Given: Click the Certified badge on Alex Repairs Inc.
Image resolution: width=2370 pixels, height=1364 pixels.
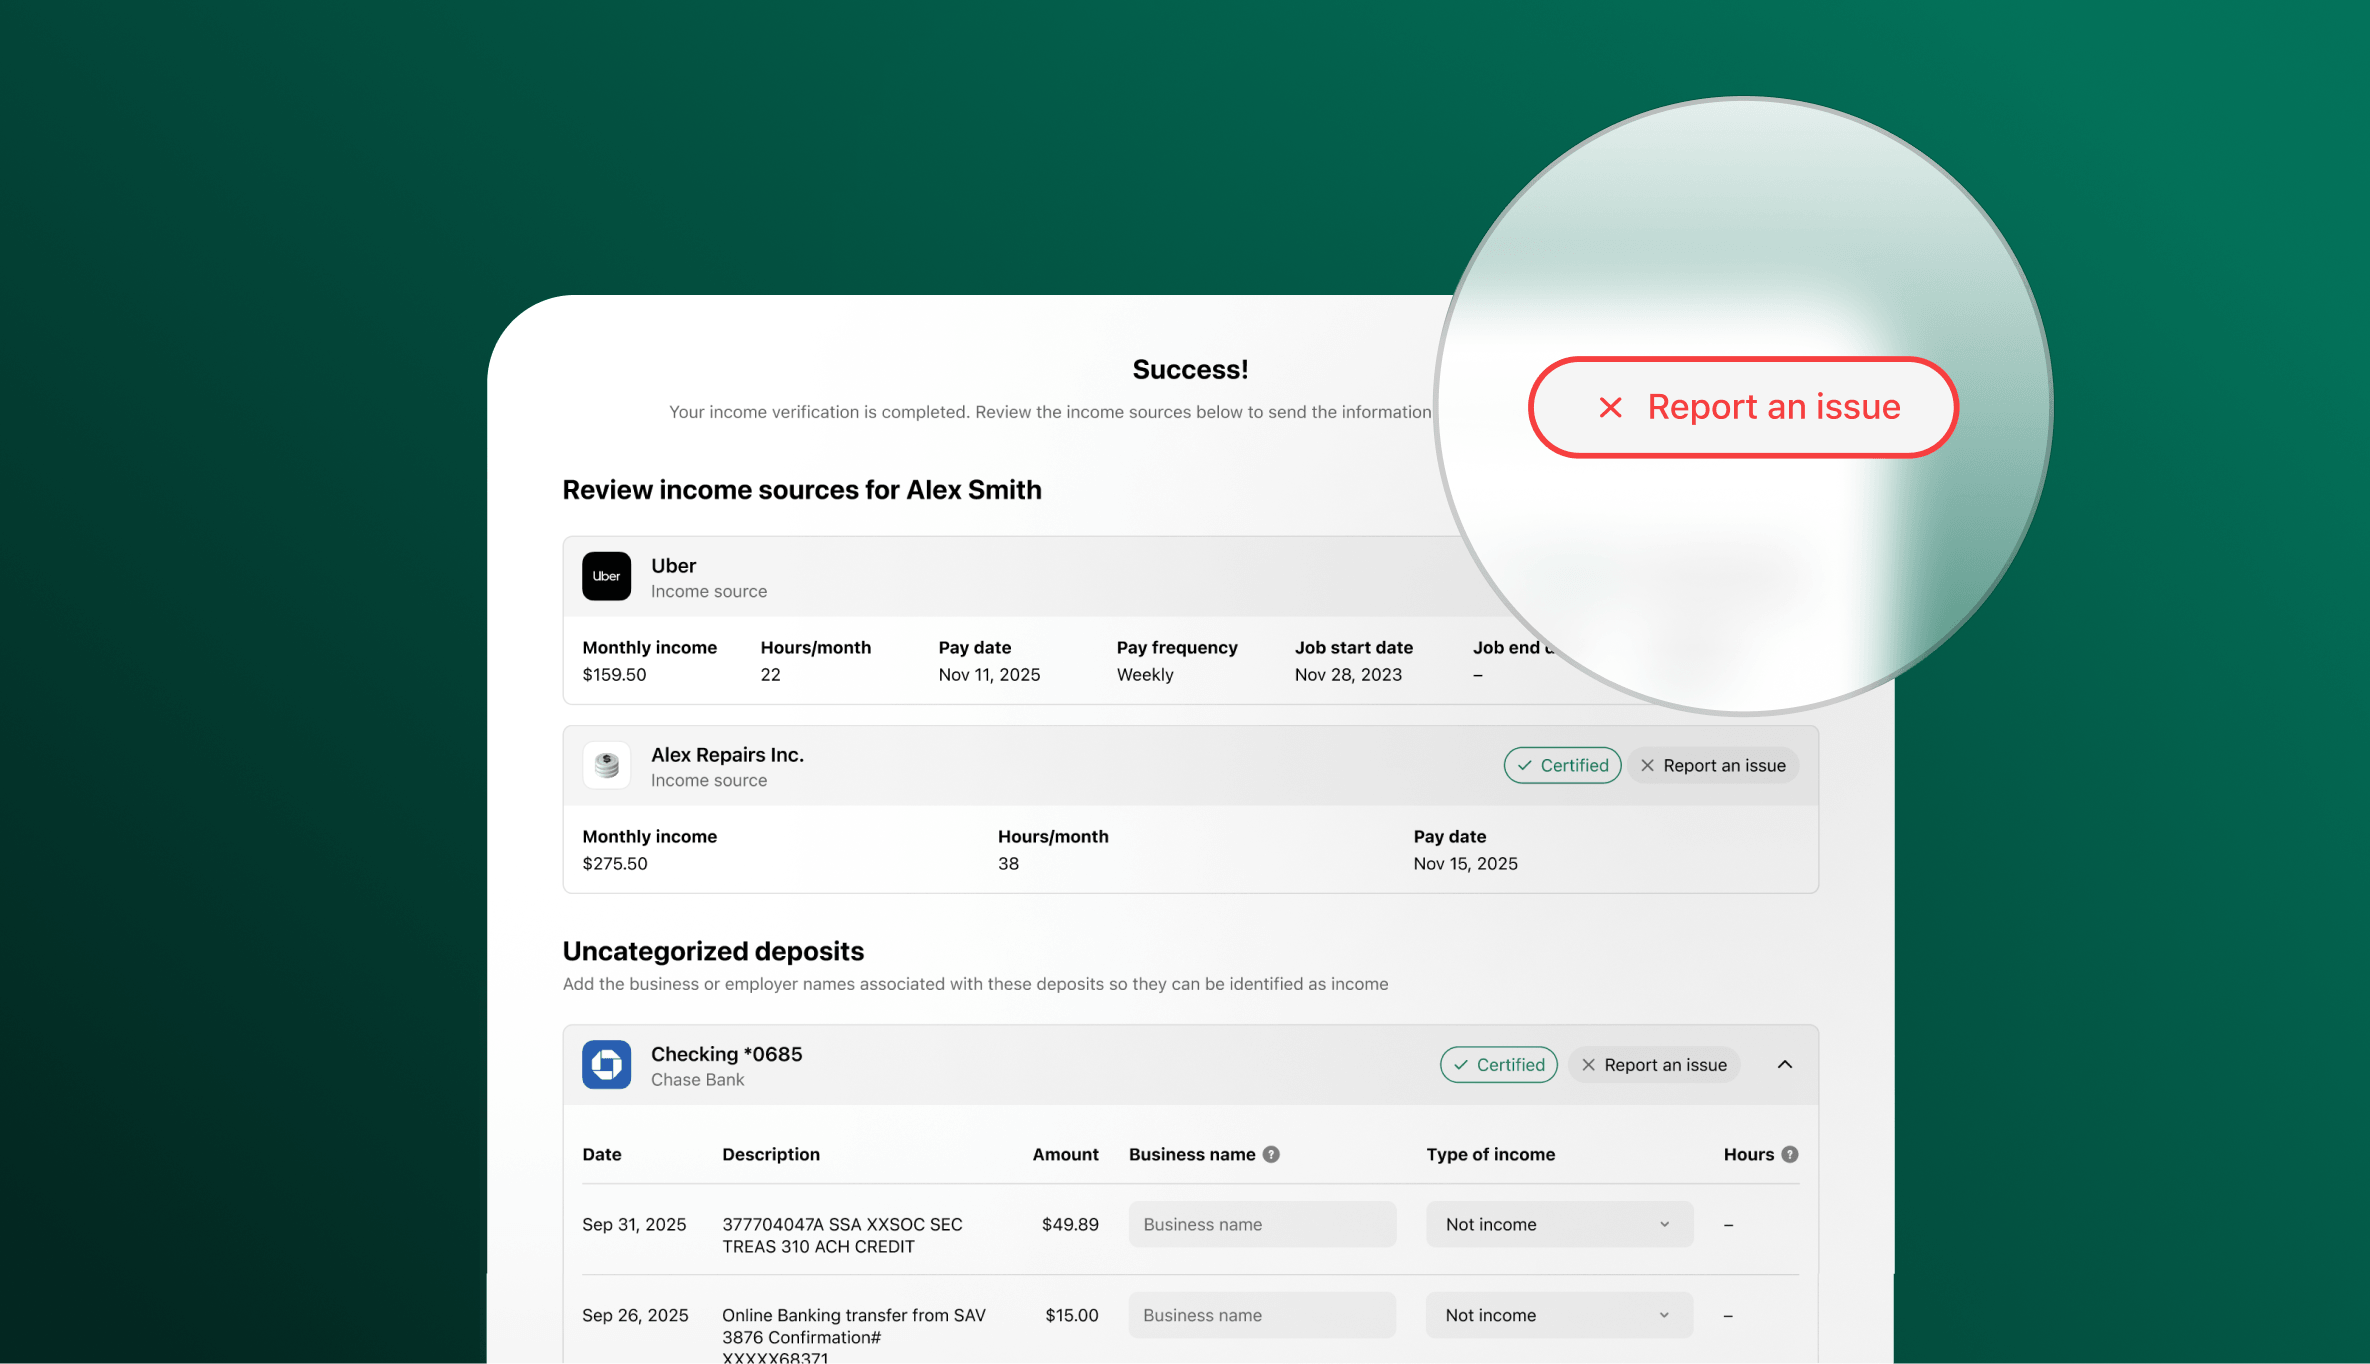Looking at the screenshot, I should pos(1562,765).
